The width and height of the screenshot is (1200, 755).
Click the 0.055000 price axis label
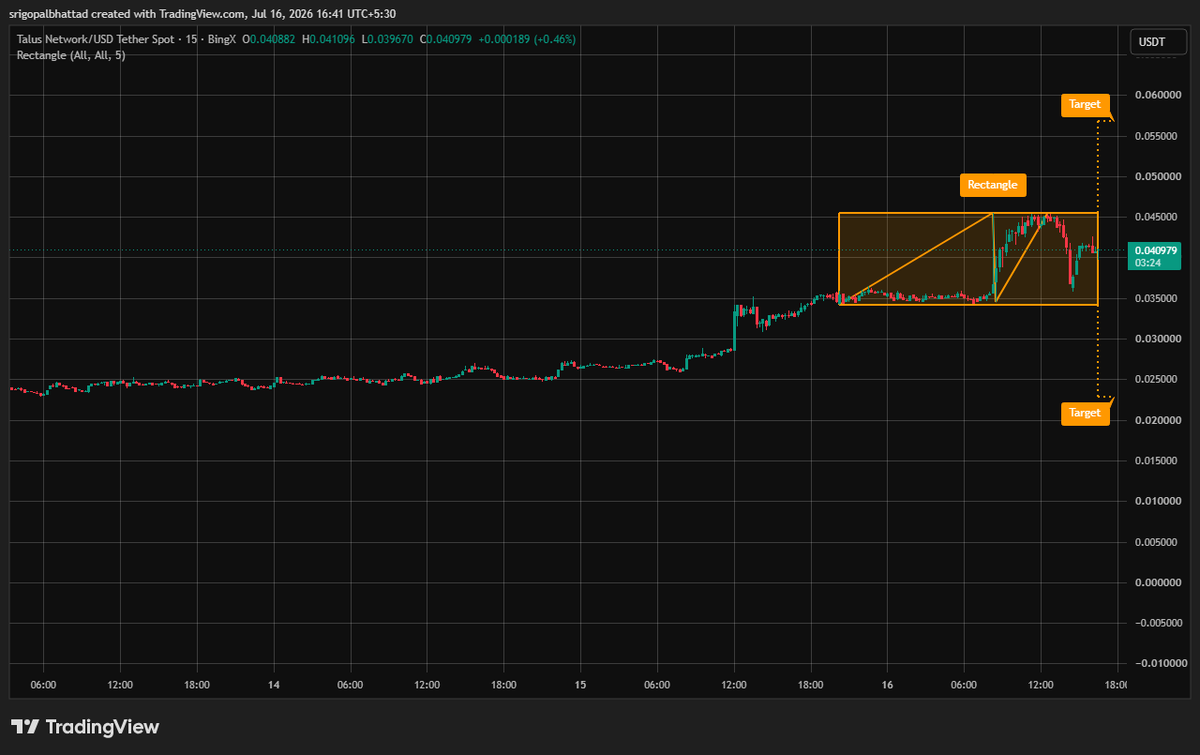pos(1157,136)
